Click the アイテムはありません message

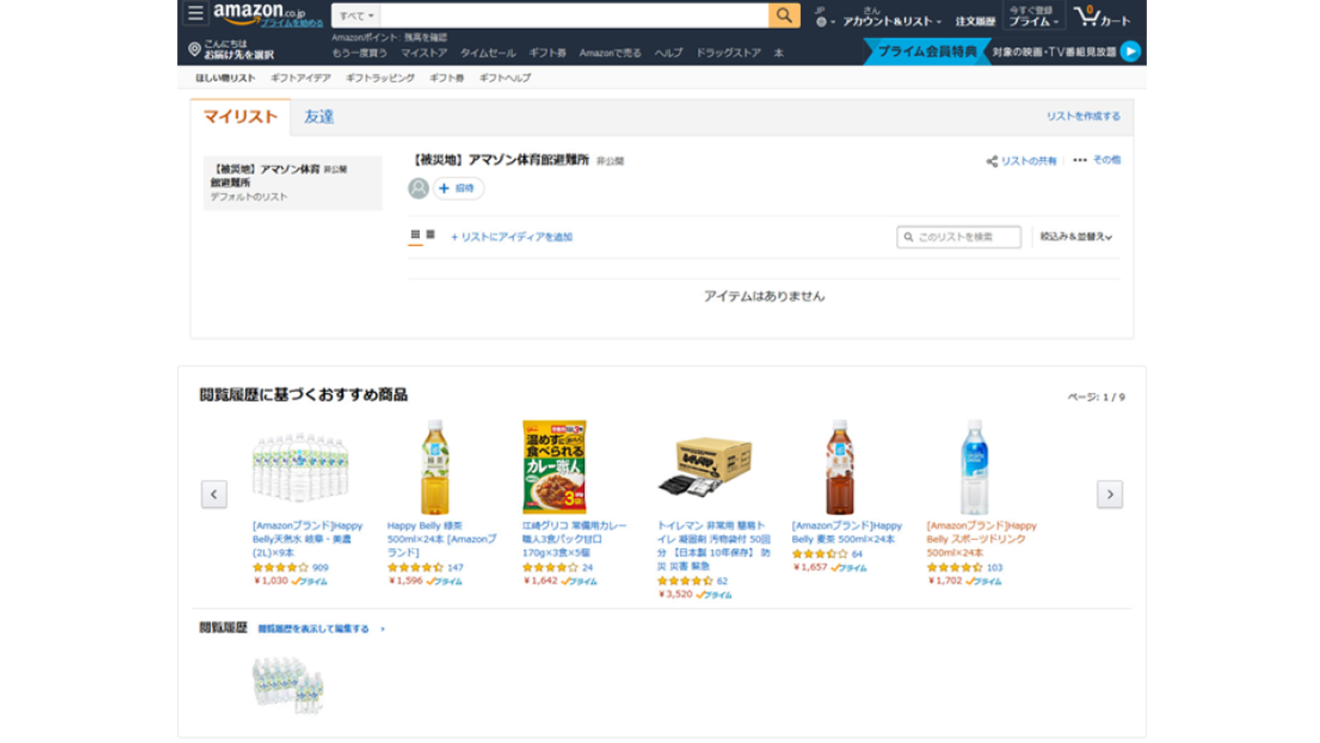pos(764,296)
